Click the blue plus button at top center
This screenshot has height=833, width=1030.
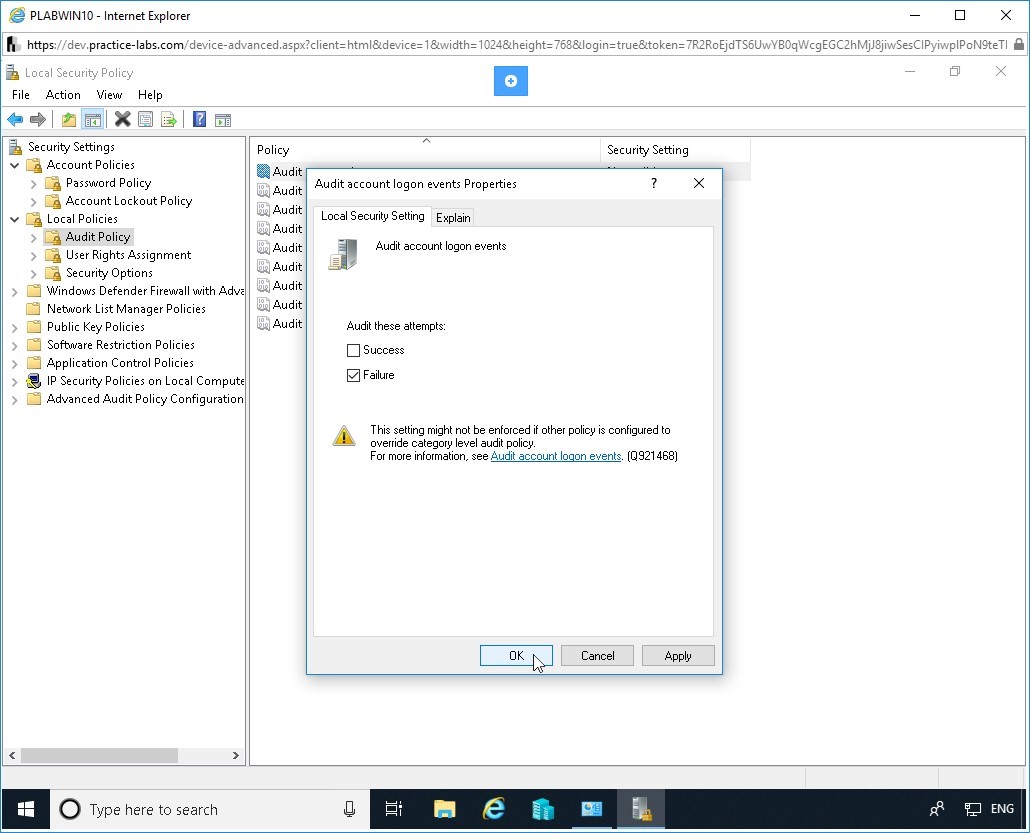[x=510, y=81]
